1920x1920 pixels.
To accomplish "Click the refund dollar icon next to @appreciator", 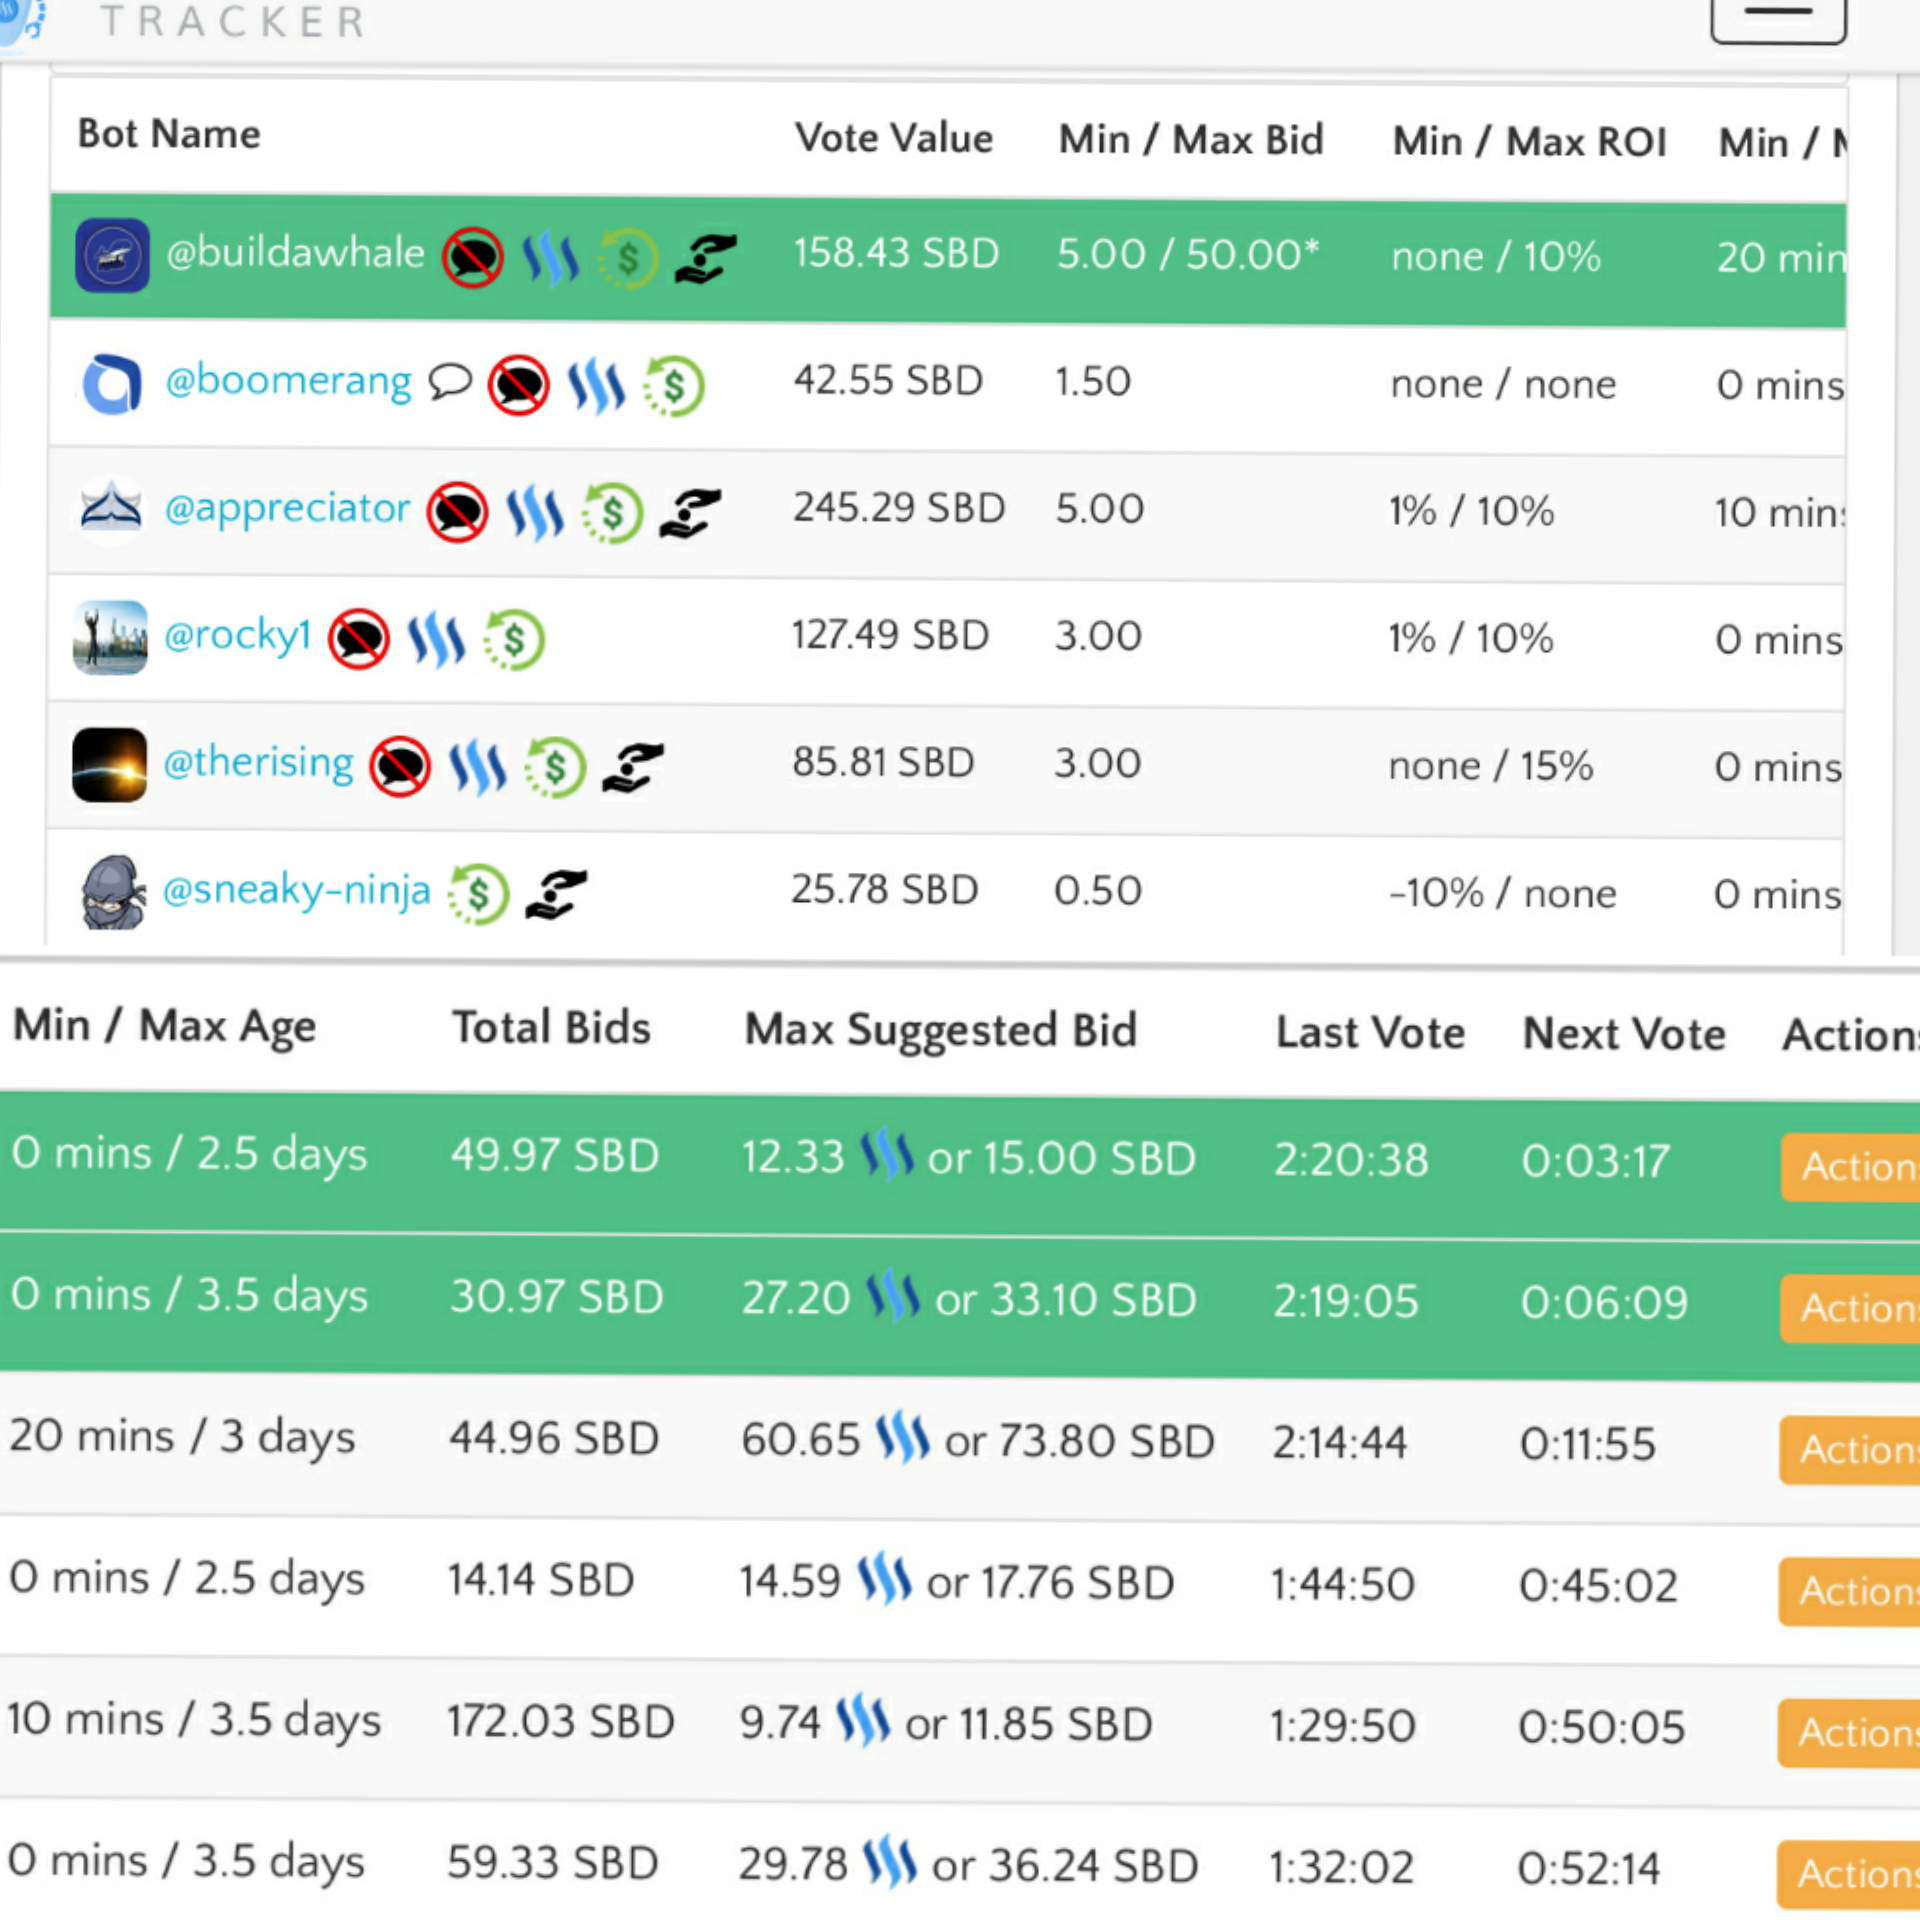I will (612, 513).
